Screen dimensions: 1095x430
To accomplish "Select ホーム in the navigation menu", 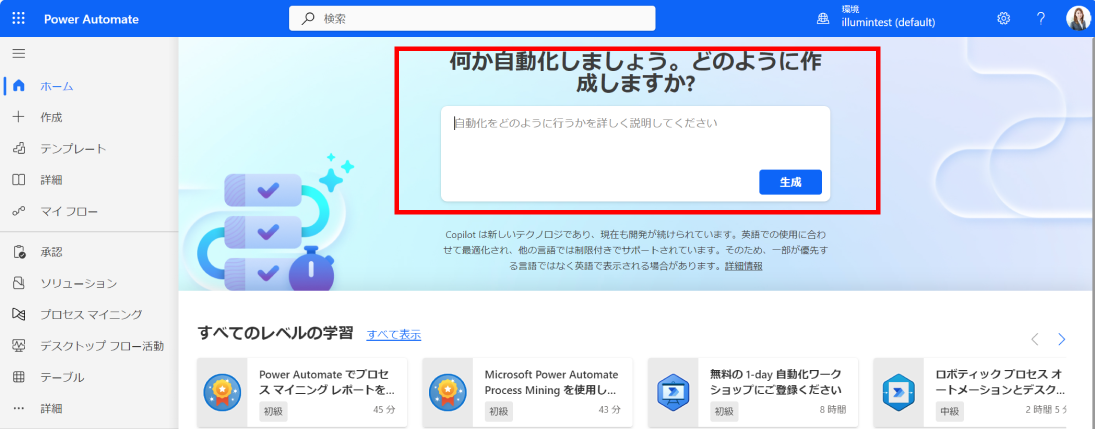I will (57, 87).
